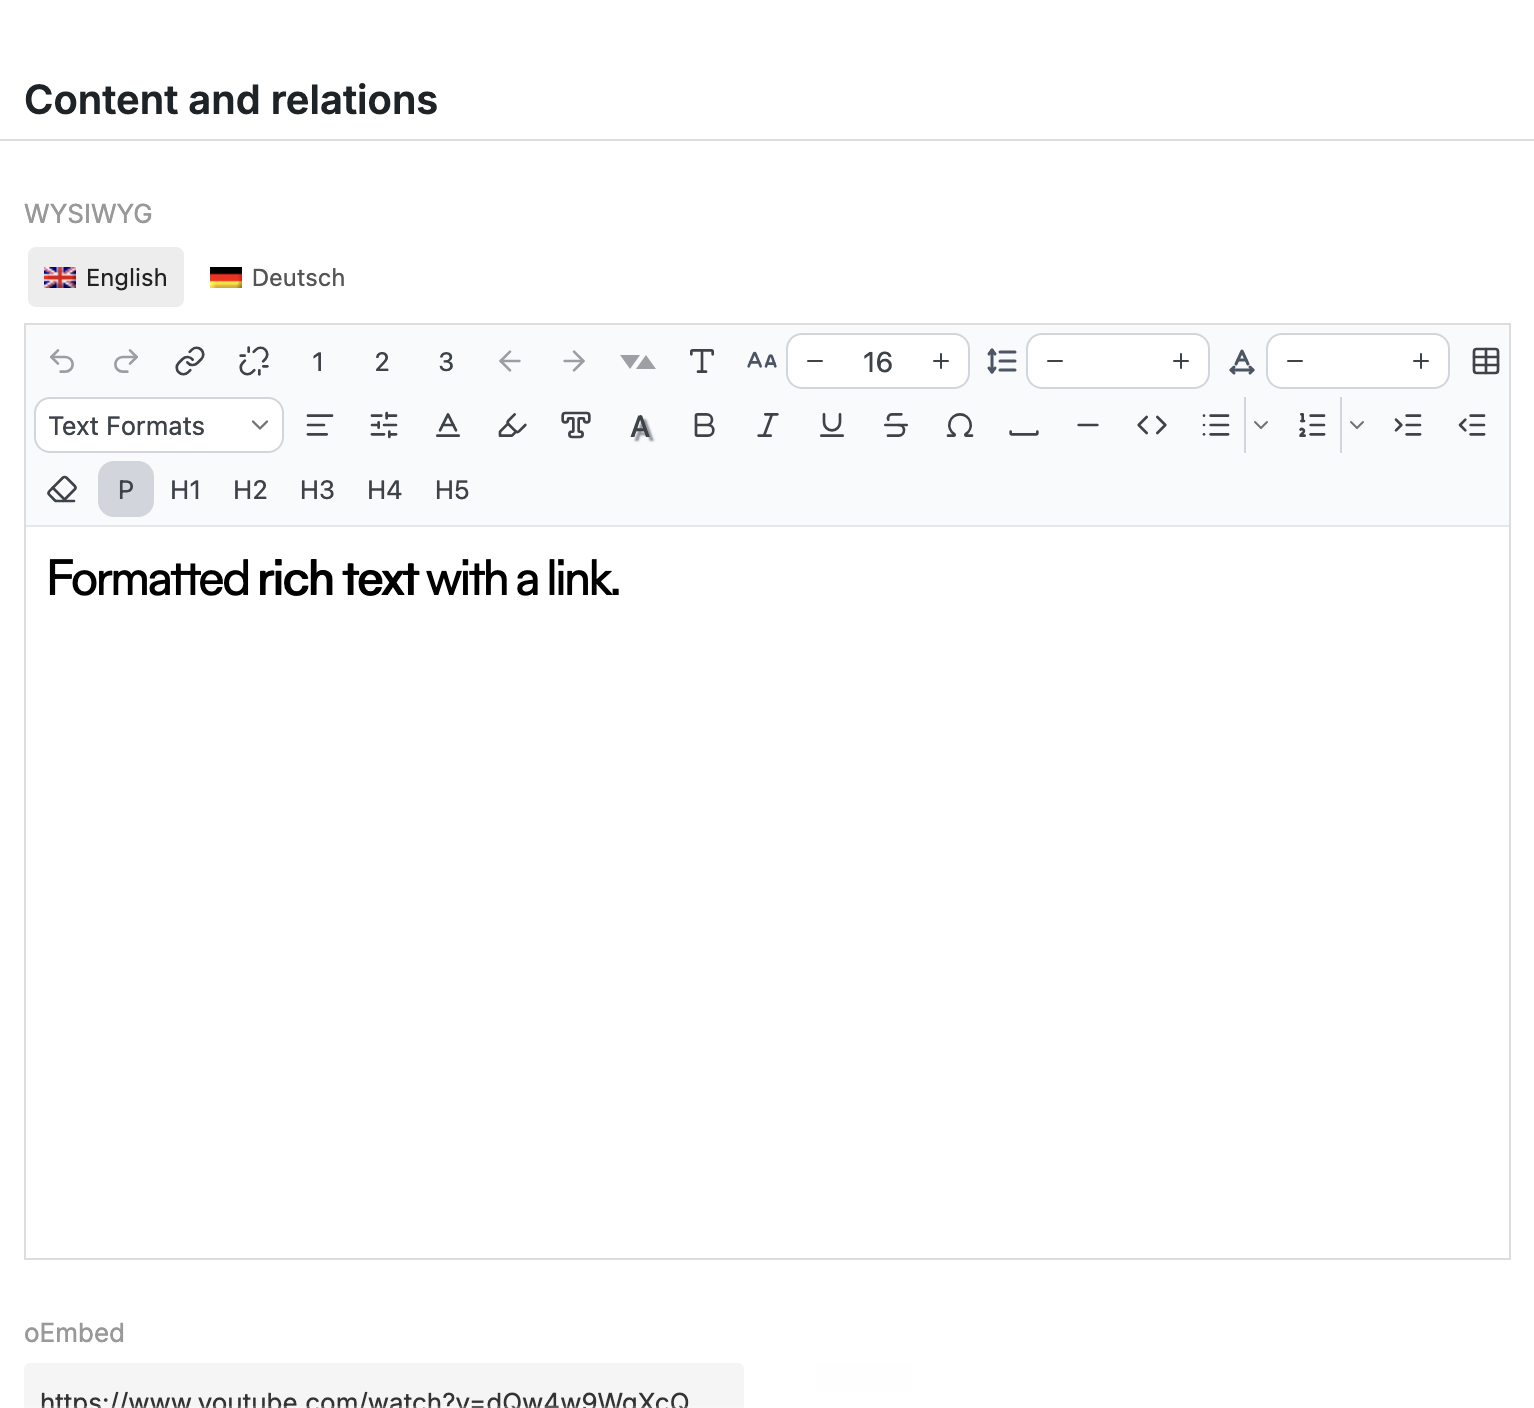The height and width of the screenshot is (1408, 1534).
Task: Click the undo arrow icon
Action: coord(62,361)
